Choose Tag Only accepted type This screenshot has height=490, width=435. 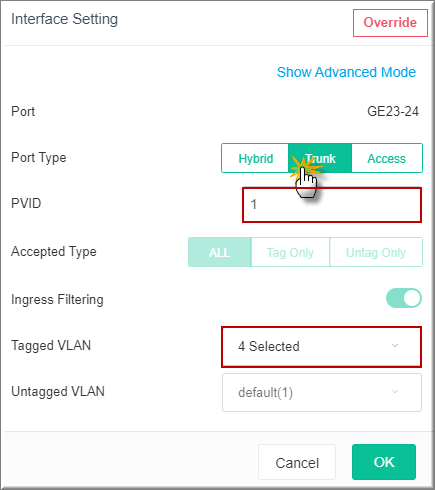click(290, 252)
